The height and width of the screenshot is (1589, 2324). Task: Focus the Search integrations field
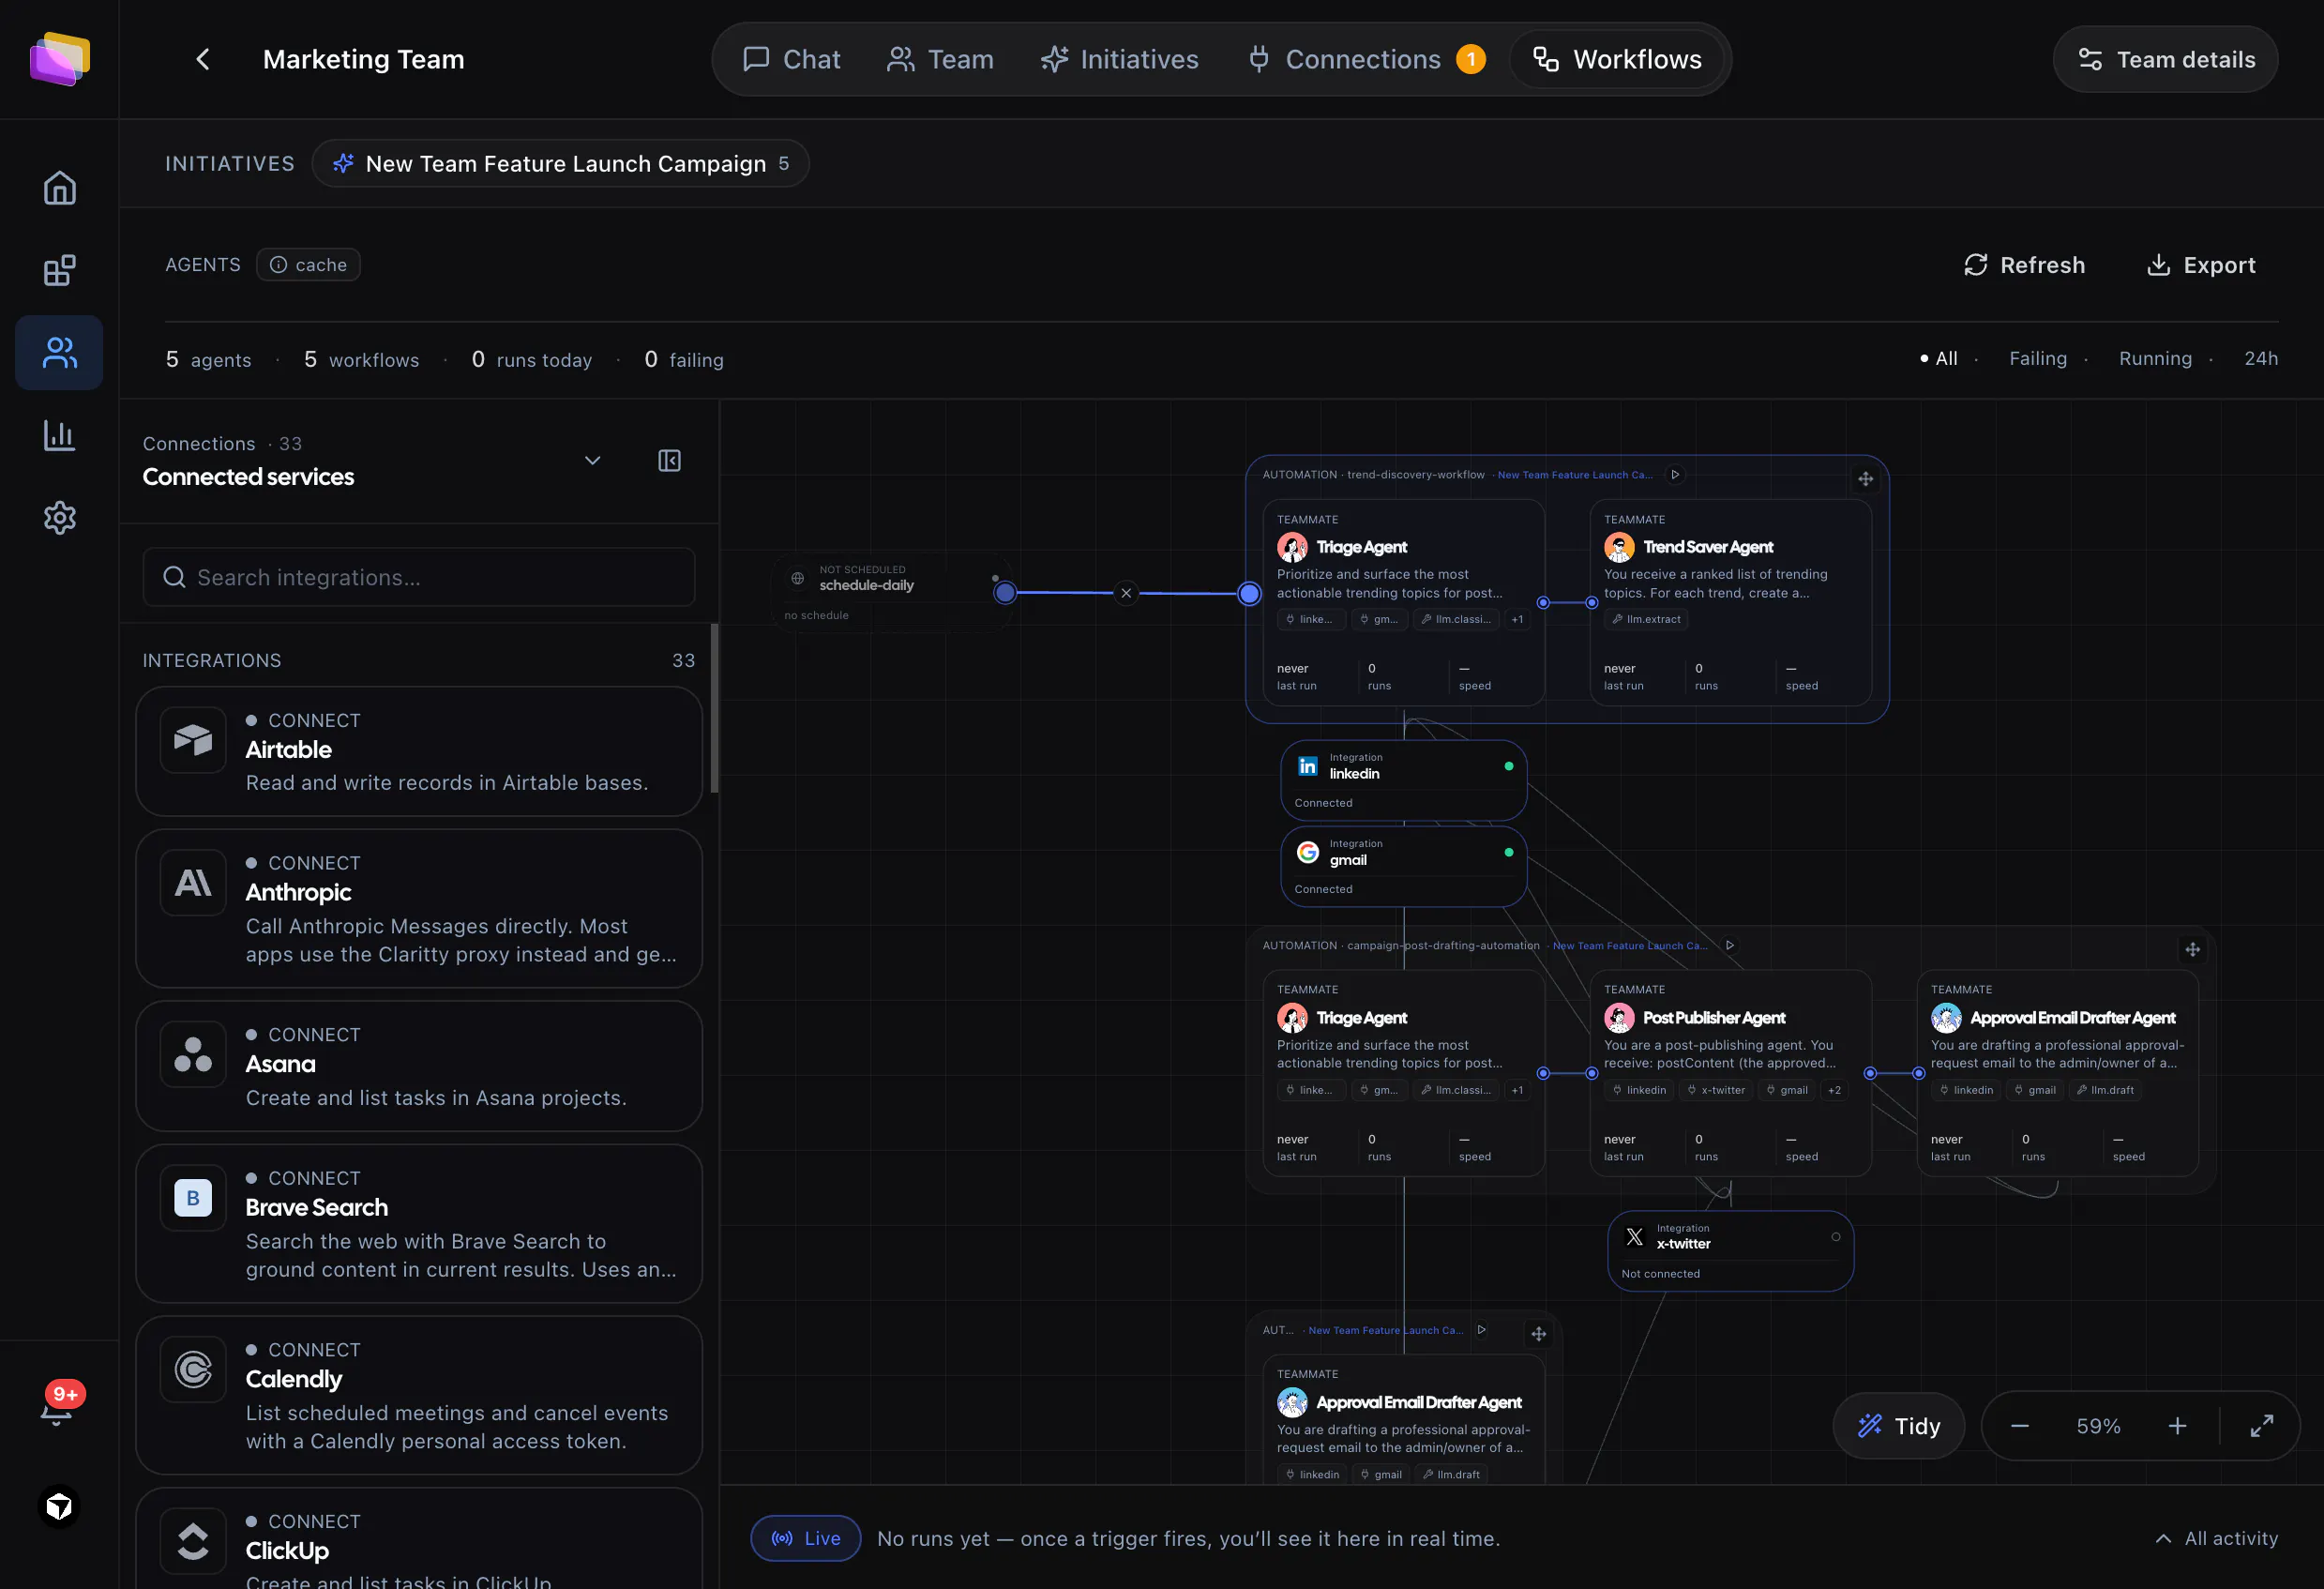coord(419,577)
